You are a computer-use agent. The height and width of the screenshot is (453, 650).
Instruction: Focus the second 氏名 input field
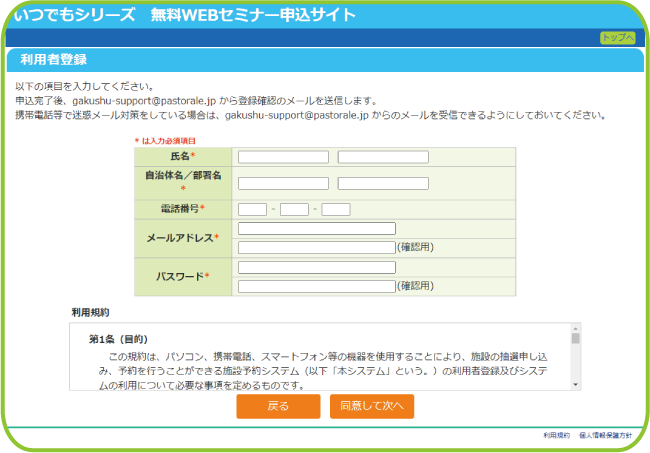click(x=383, y=157)
